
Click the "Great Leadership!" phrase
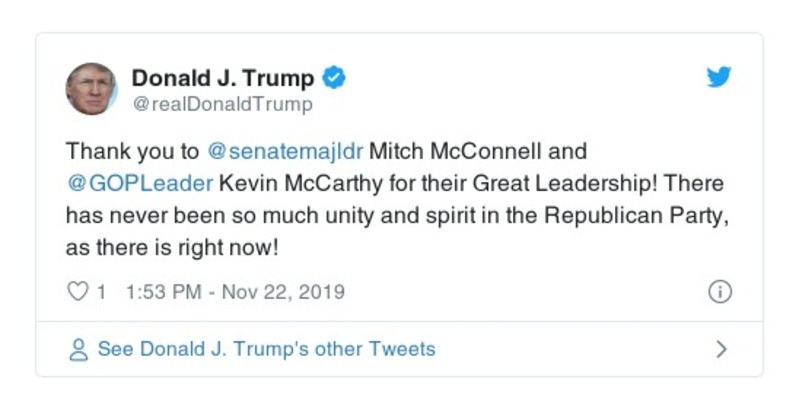point(507,186)
